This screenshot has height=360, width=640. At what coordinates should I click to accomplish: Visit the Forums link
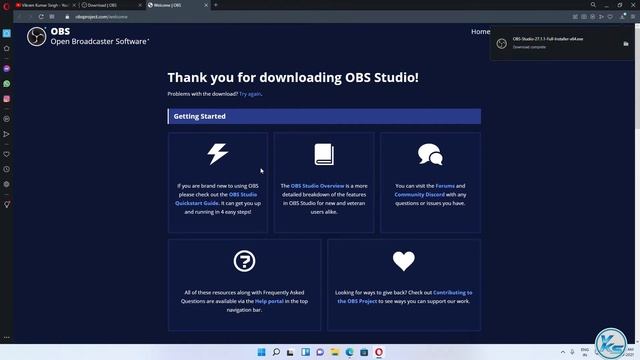[x=445, y=186]
